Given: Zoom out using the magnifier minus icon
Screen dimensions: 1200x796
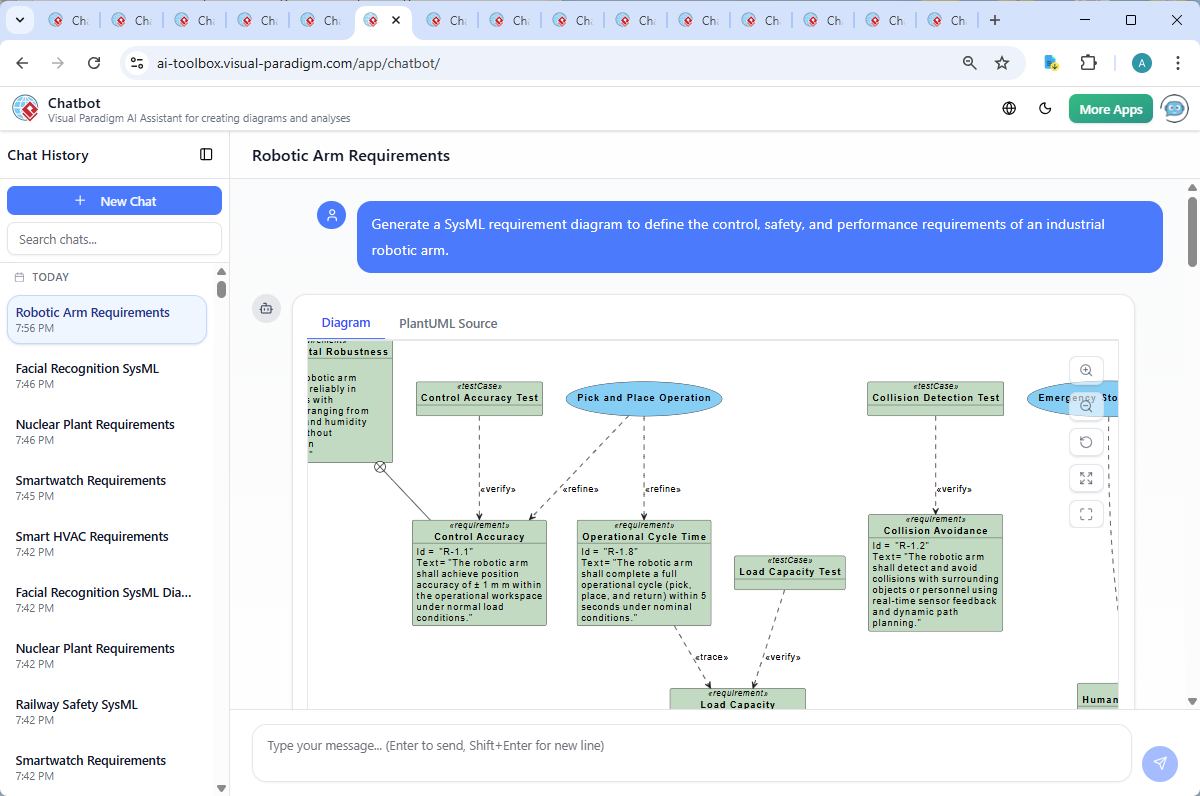Looking at the screenshot, I should tap(1086, 407).
